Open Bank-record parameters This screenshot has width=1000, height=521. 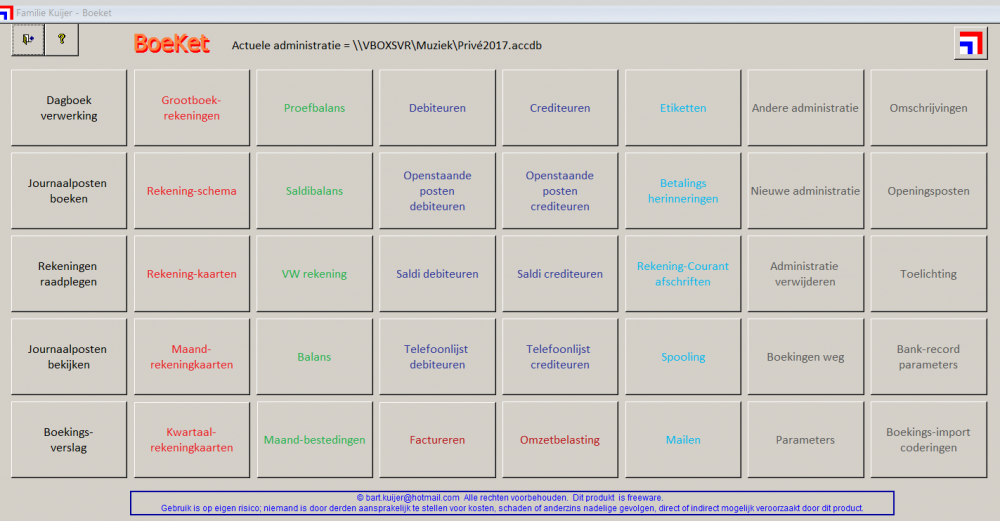[929, 356]
